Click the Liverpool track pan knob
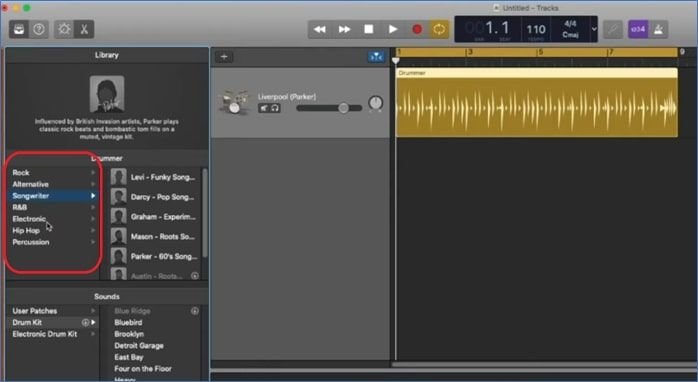This screenshot has width=698, height=382. coord(376,103)
